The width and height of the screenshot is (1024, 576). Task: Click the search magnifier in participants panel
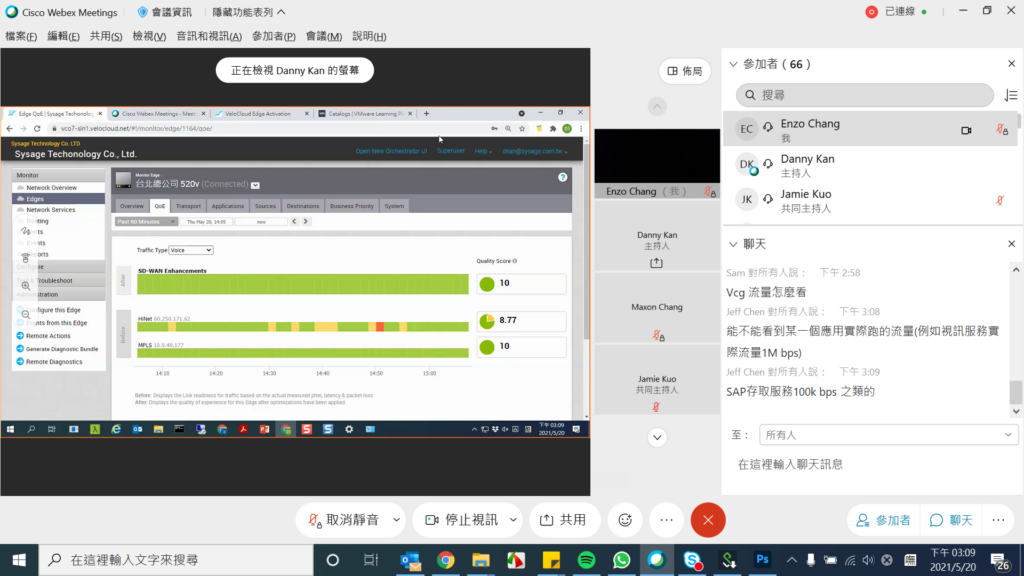click(x=750, y=95)
